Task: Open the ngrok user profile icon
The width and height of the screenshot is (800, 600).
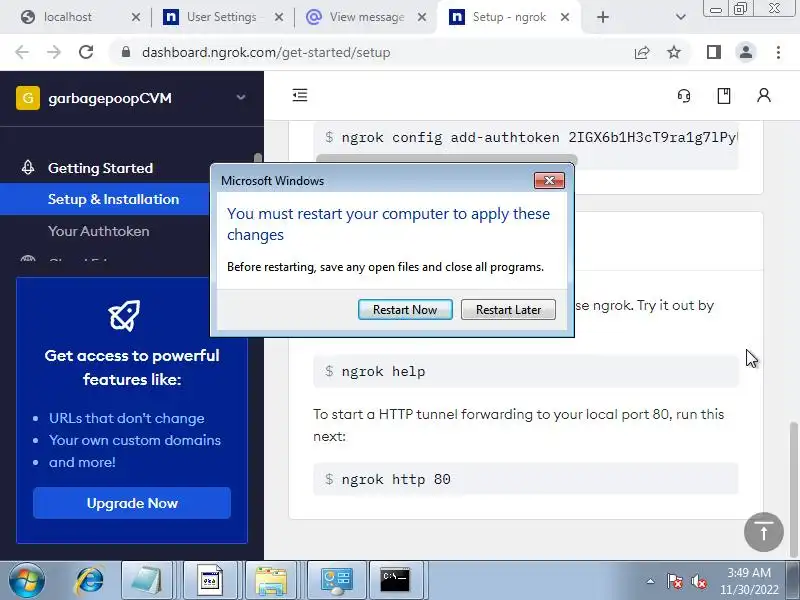Action: [764, 95]
